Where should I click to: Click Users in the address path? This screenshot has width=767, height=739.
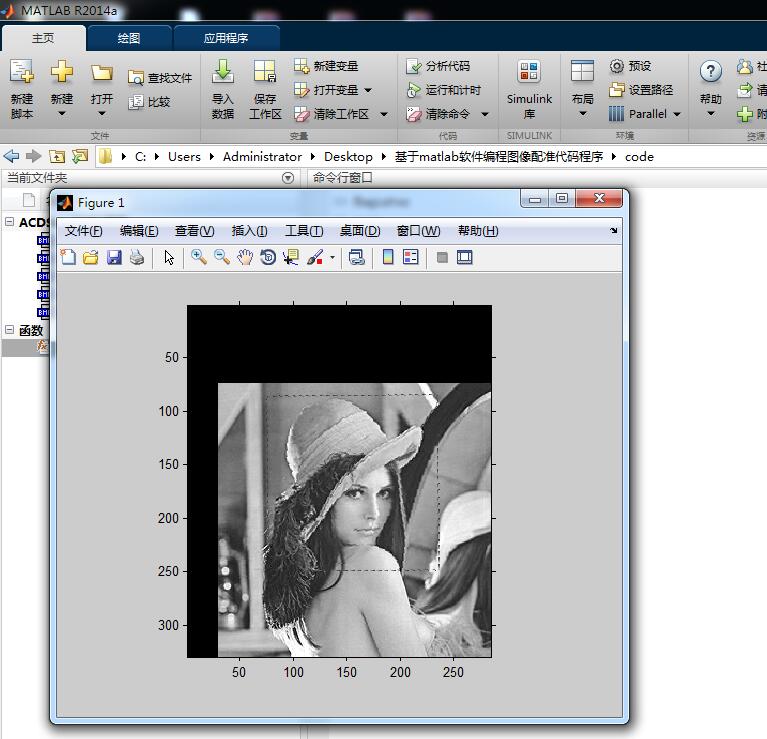pyautogui.click(x=184, y=157)
